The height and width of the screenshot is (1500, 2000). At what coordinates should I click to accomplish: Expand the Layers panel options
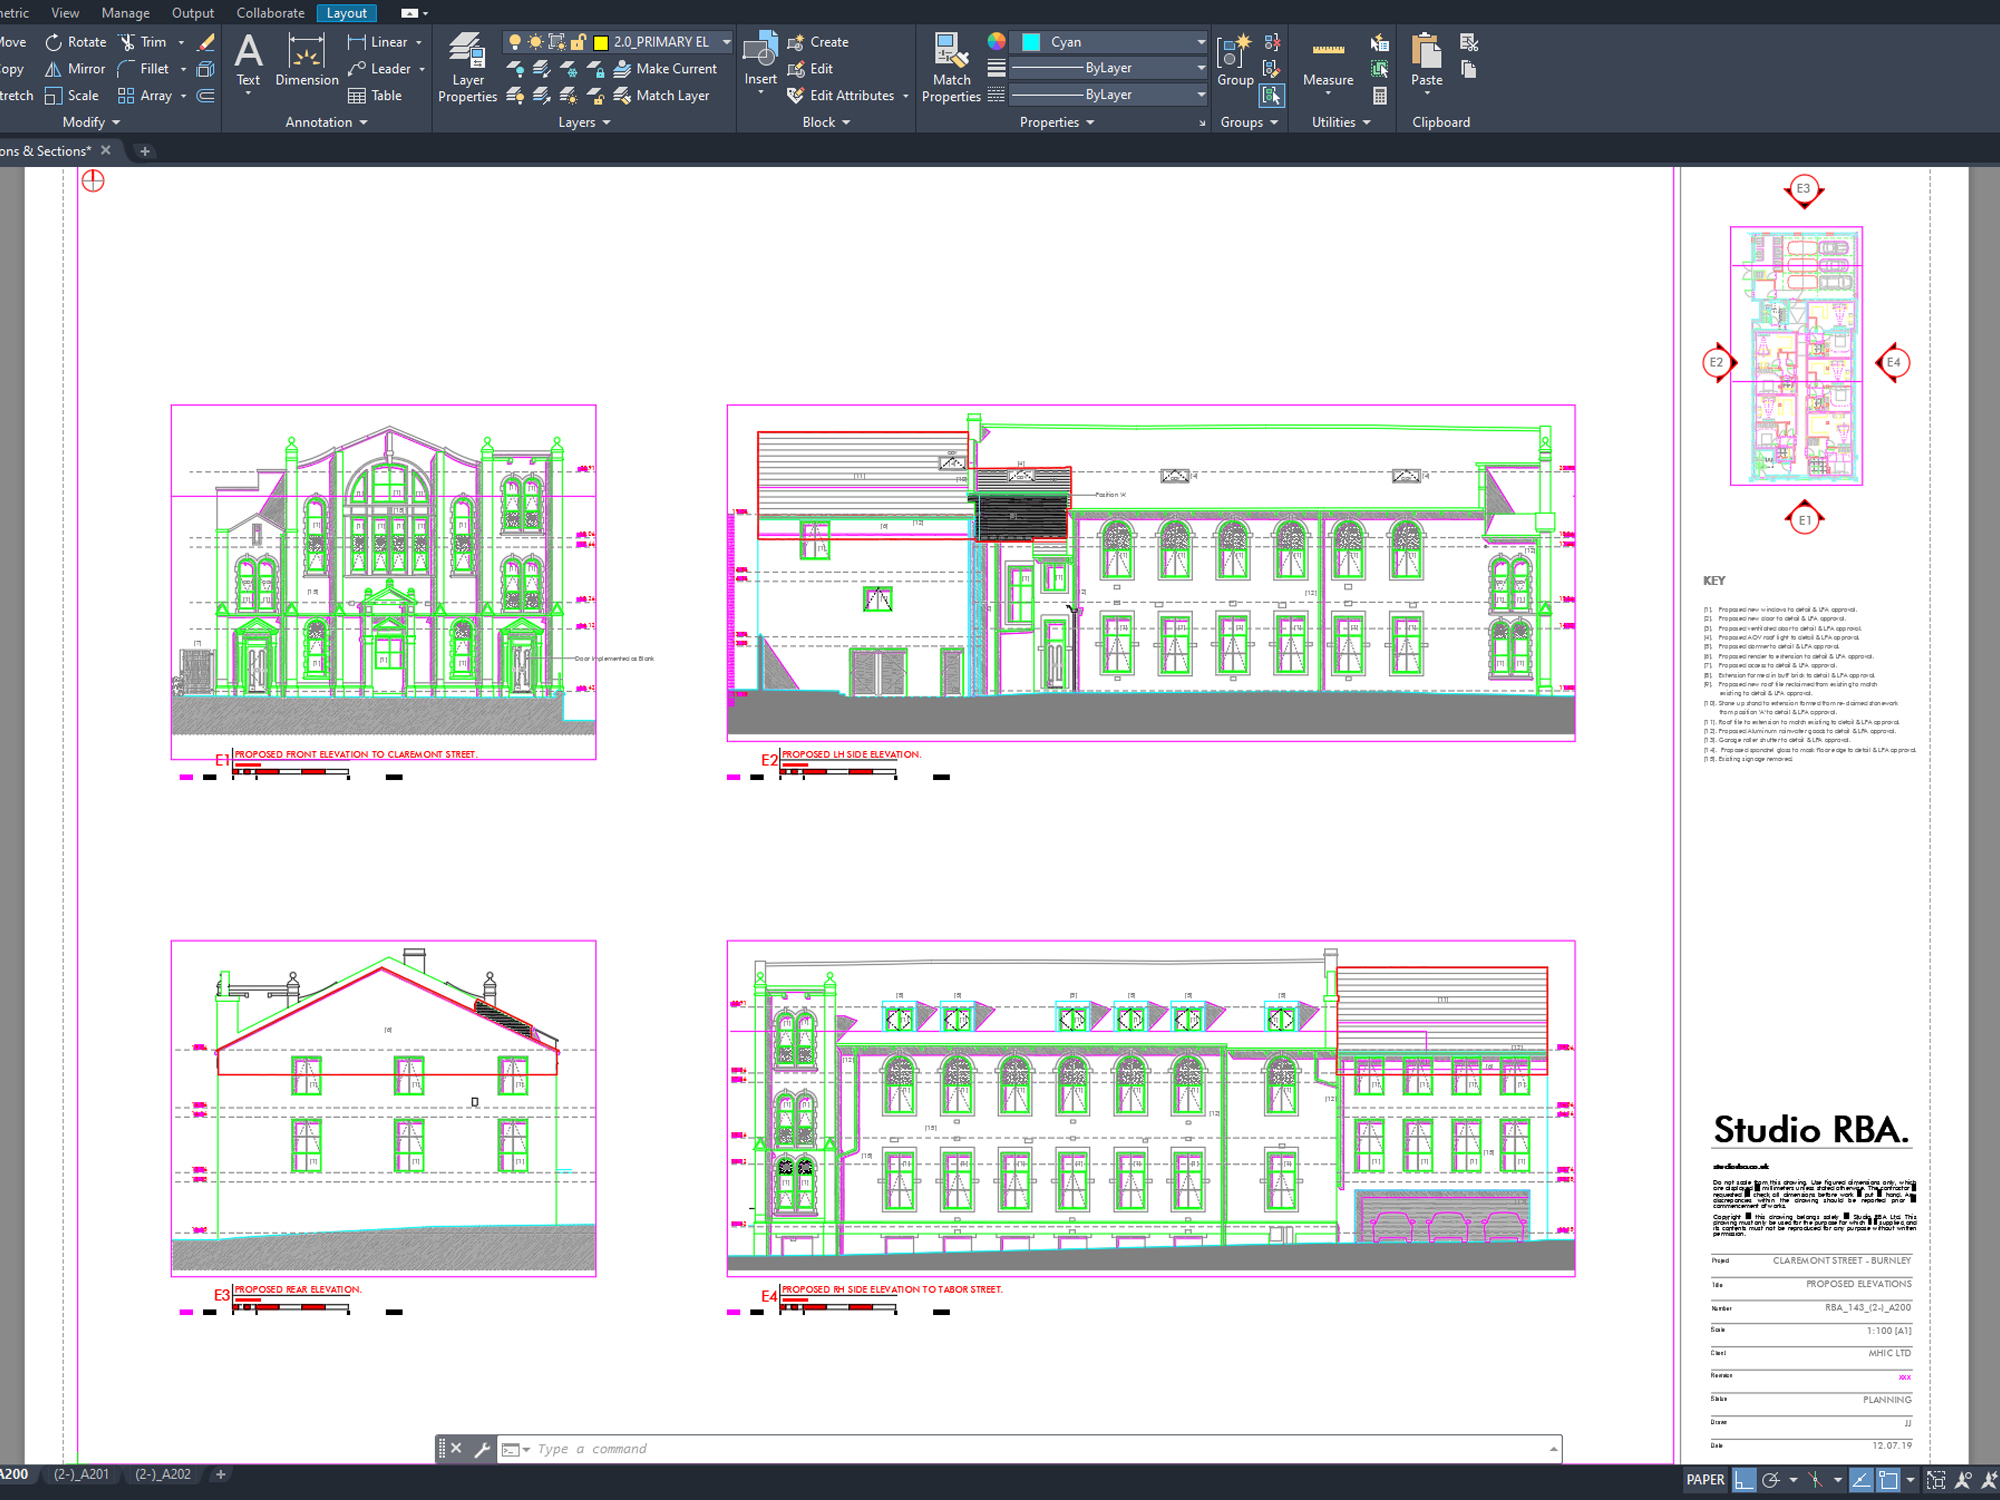pyautogui.click(x=606, y=122)
